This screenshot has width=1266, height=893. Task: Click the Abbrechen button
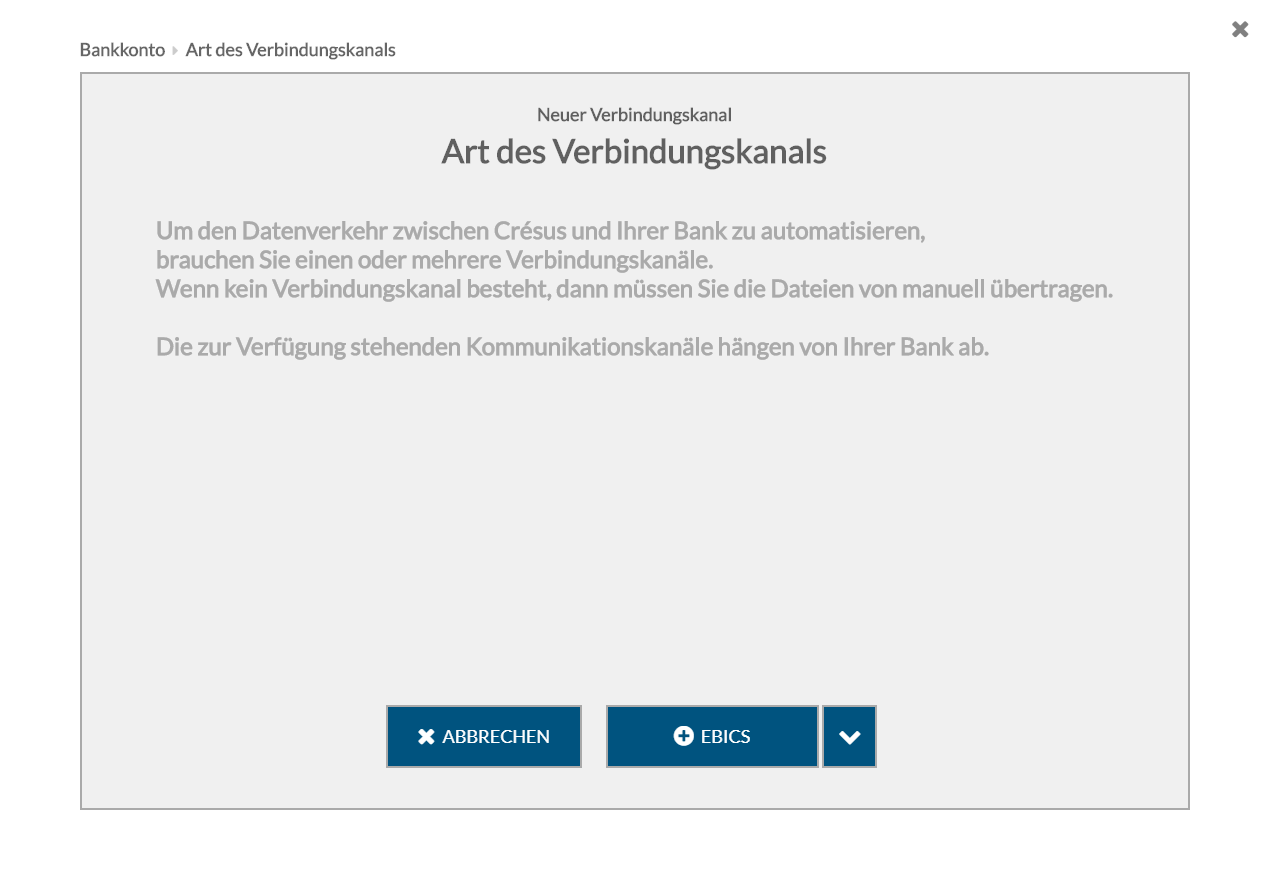click(x=484, y=737)
